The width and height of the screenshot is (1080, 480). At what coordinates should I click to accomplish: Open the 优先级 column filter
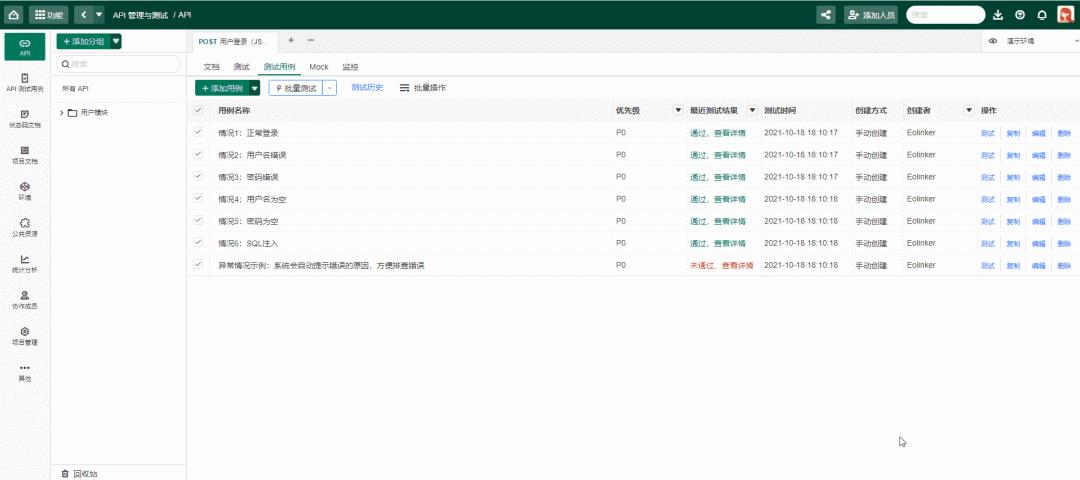pos(678,110)
